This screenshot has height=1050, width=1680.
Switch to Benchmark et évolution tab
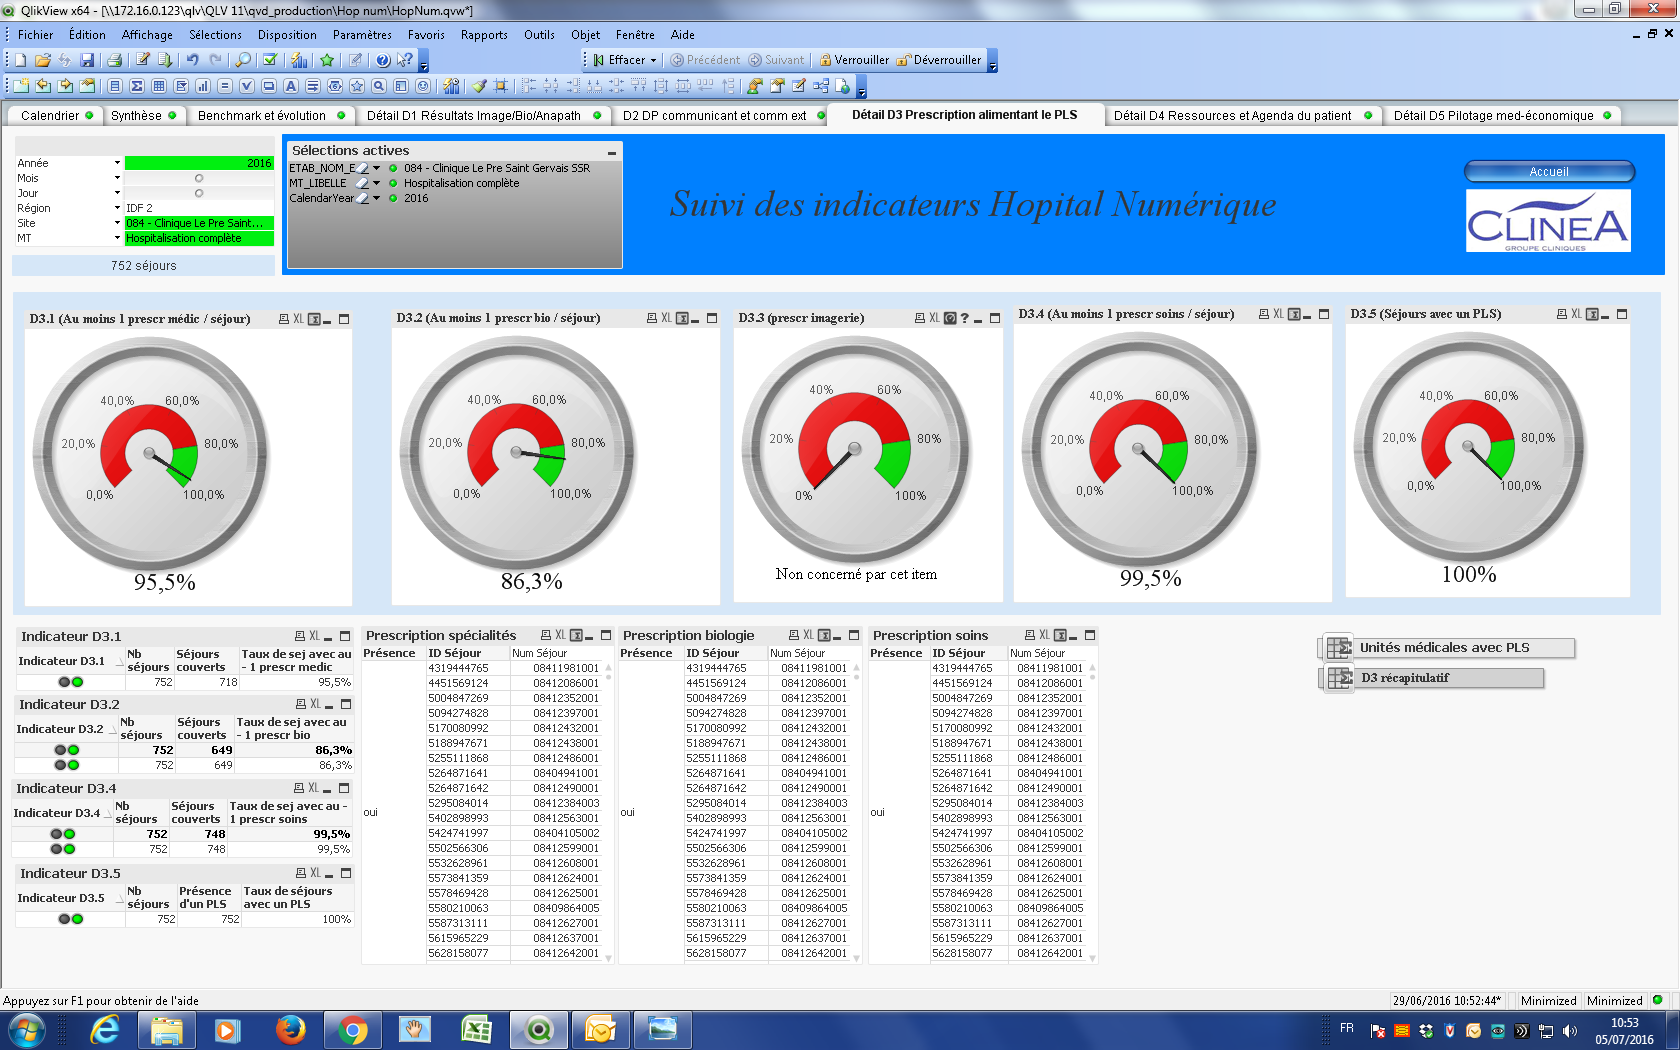click(271, 115)
